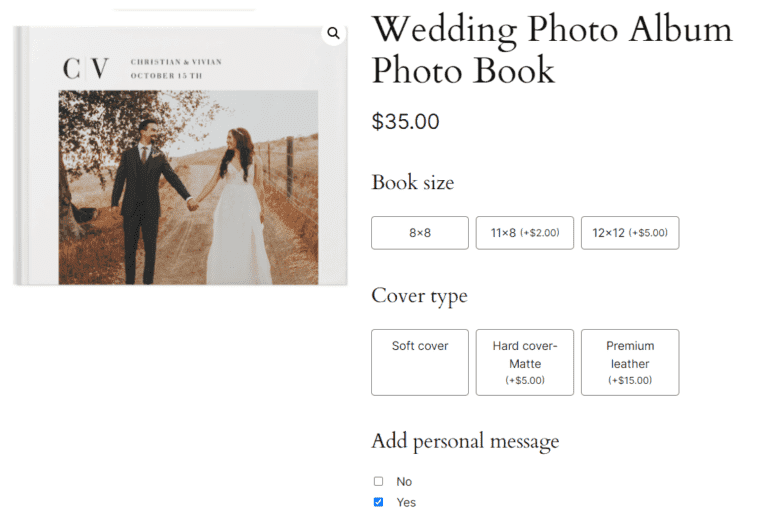Tick the No personal message checkbox

point(378,481)
